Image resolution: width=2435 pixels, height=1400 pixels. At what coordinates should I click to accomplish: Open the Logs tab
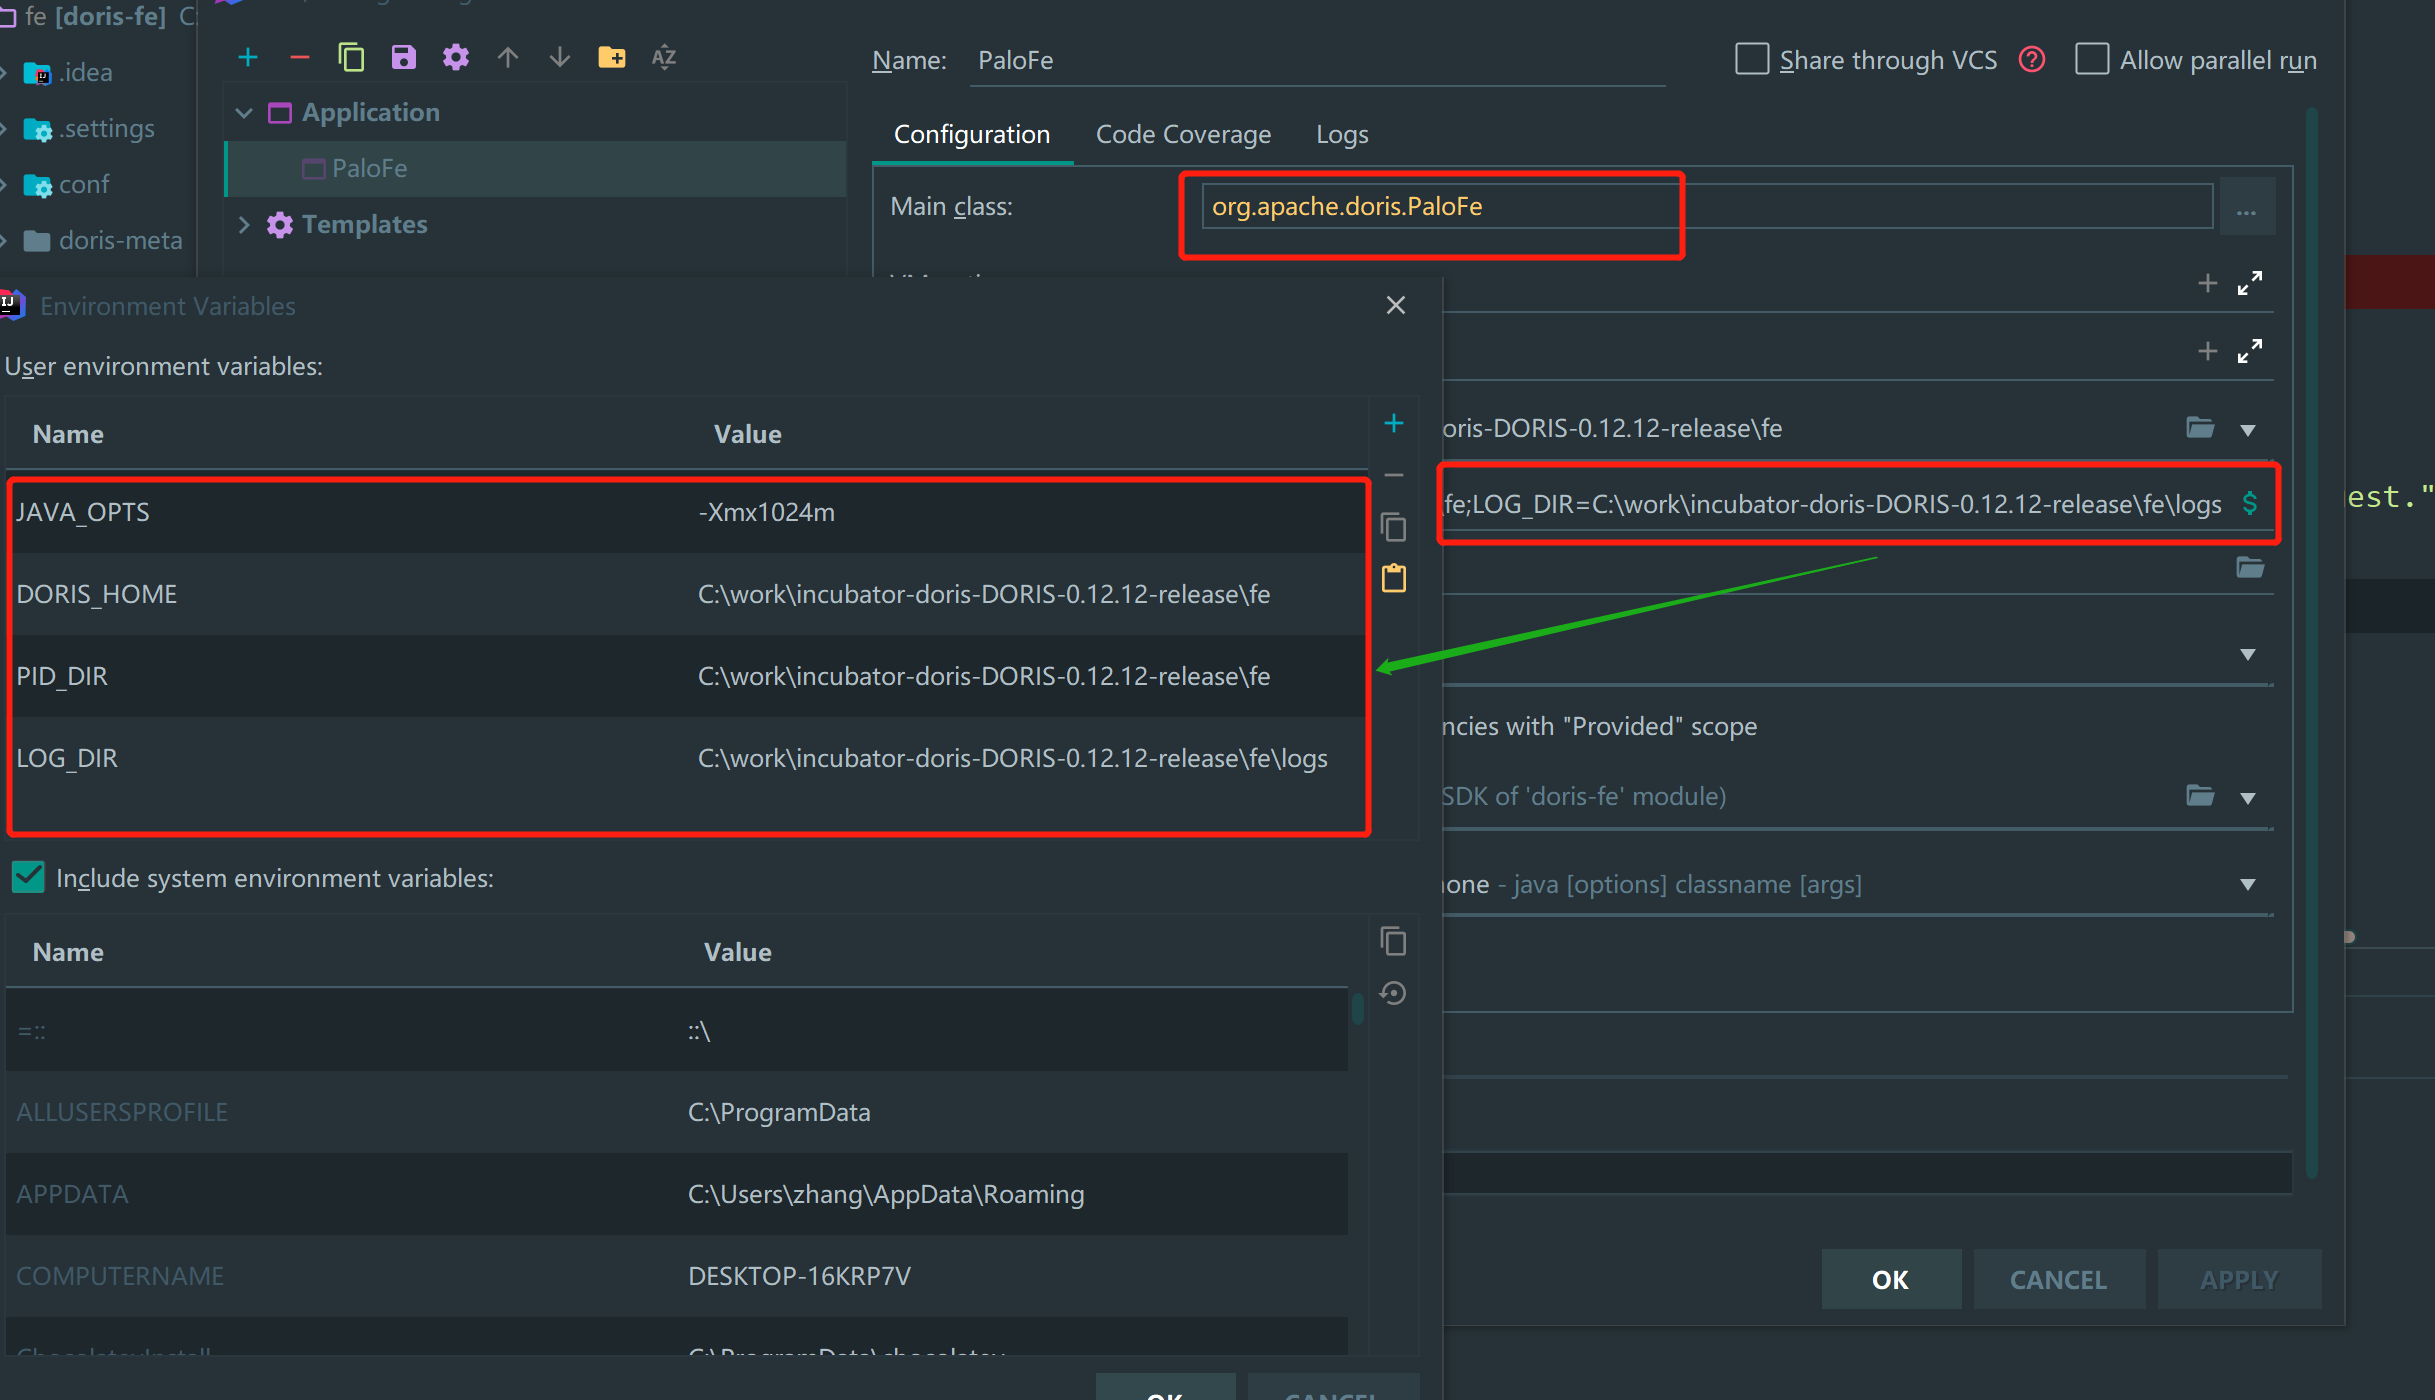pos(1341,134)
